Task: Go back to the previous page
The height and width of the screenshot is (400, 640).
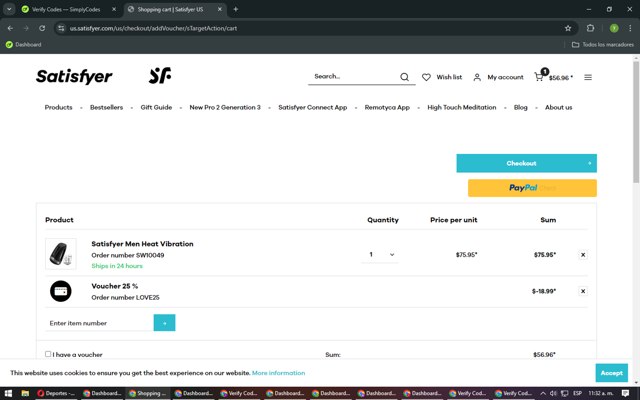Action: point(10,28)
